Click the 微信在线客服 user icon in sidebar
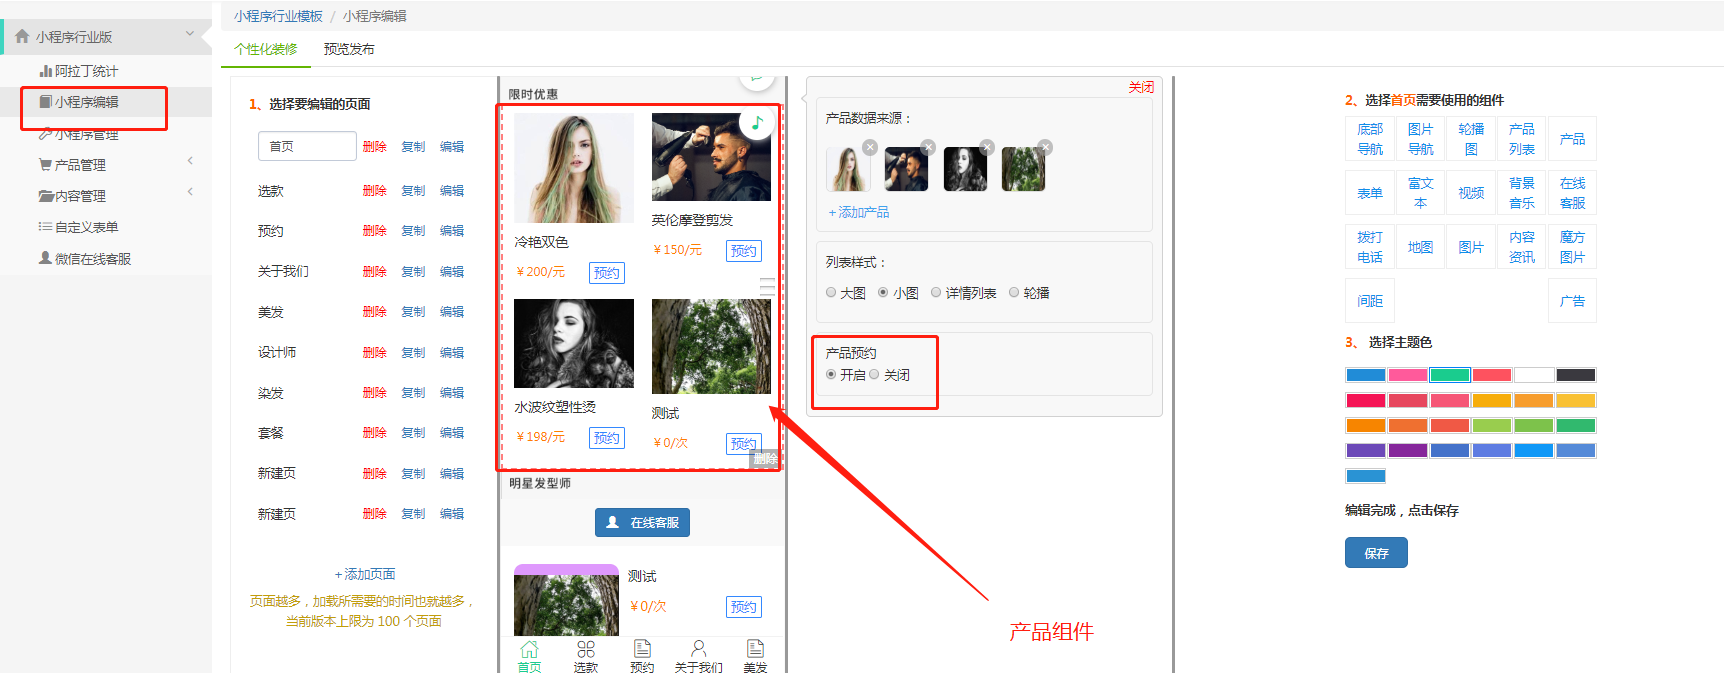This screenshot has height=673, width=1724. 45,258
